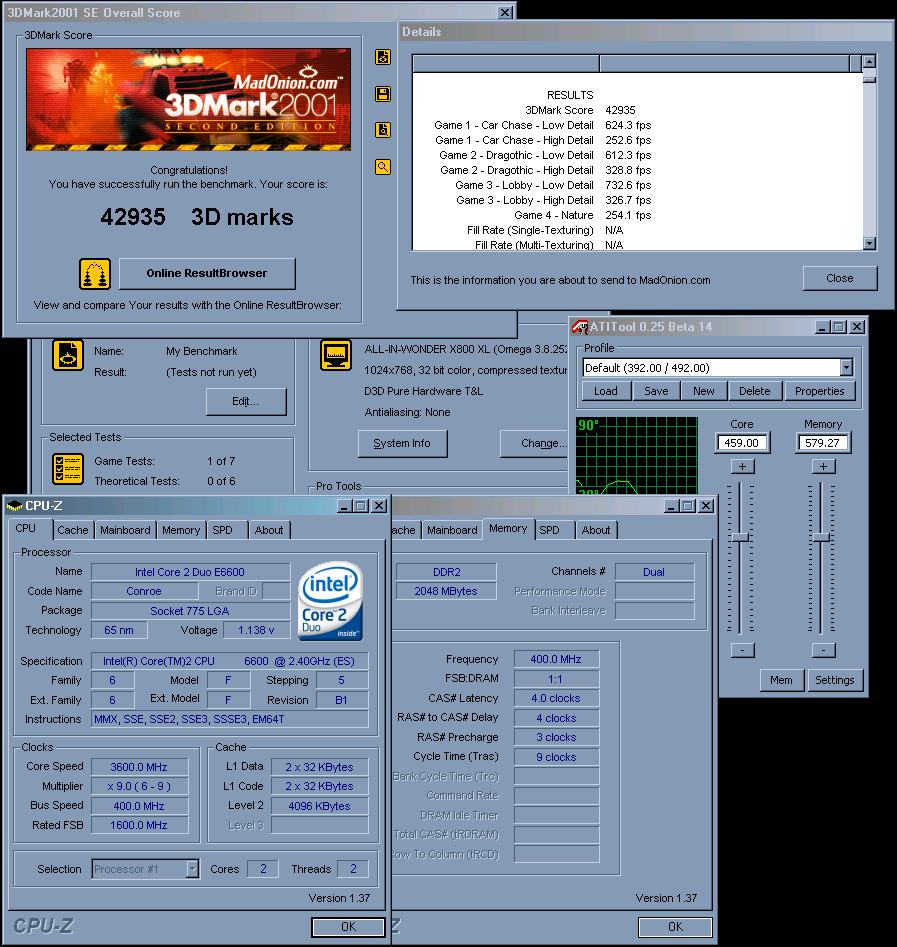Click the Core clock value field 459.00
This screenshot has height=947, width=897.
(x=742, y=443)
